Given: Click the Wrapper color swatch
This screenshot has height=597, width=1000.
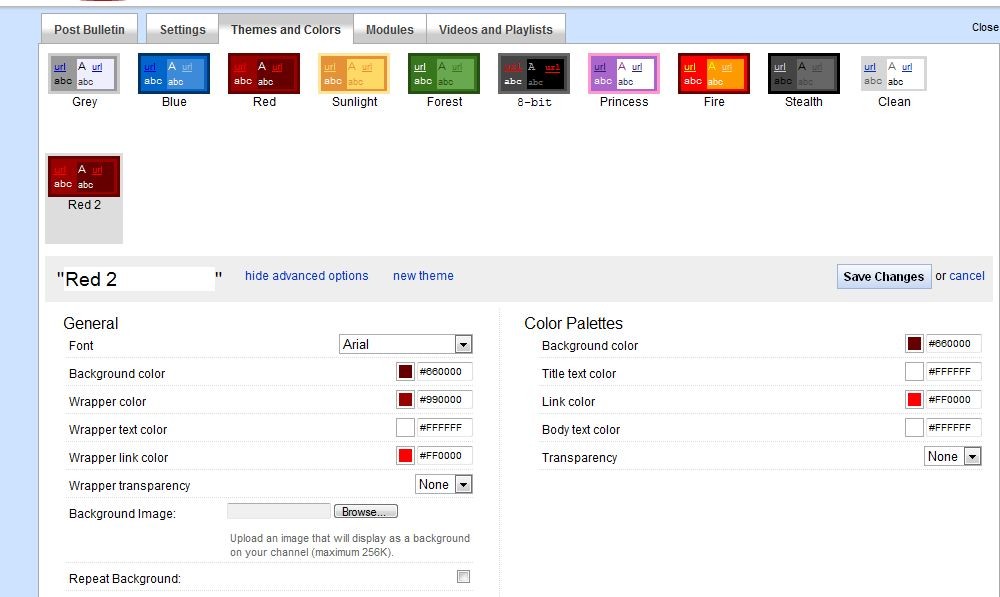Looking at the screenshot, I should click(x=405, y=400).
